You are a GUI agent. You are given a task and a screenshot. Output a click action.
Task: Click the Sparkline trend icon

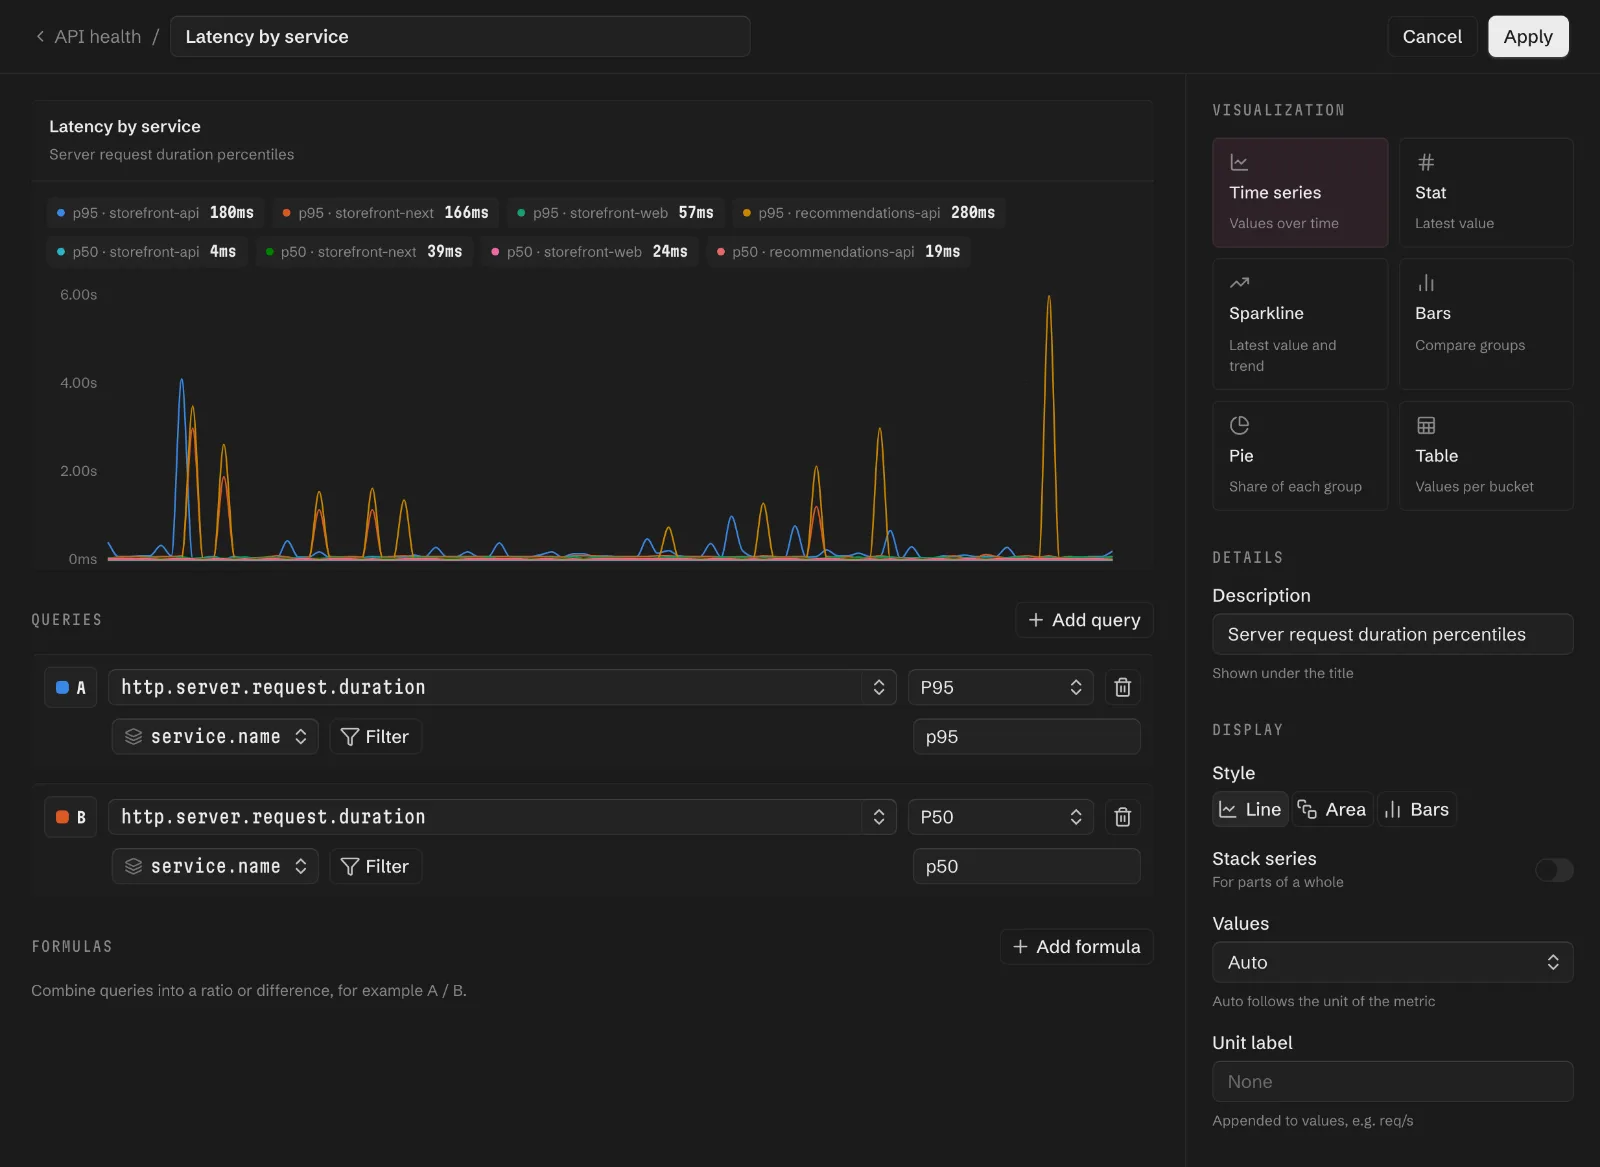1239,283
